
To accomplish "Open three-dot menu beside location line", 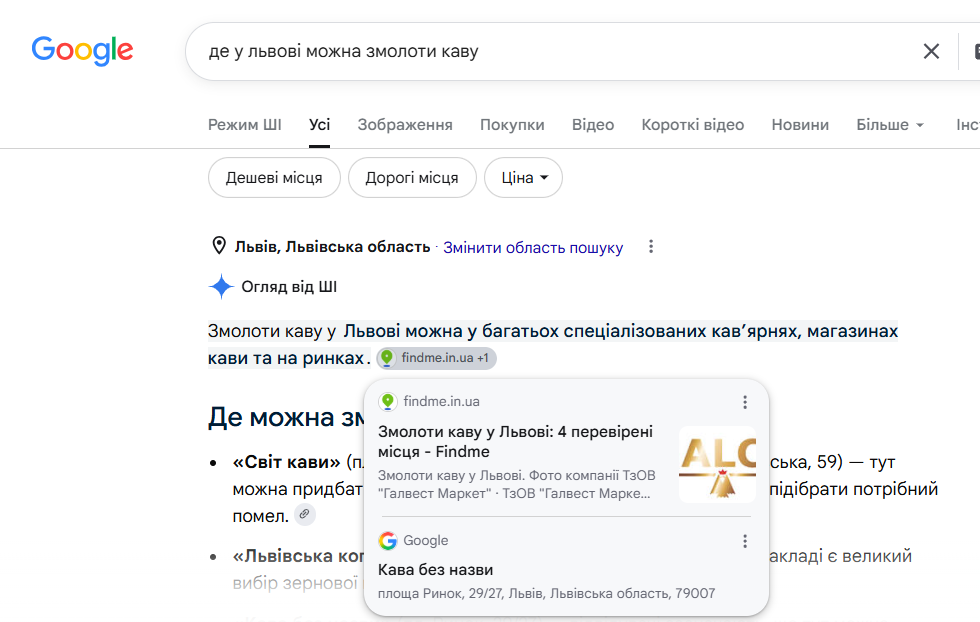I will (x=651, y=246).
